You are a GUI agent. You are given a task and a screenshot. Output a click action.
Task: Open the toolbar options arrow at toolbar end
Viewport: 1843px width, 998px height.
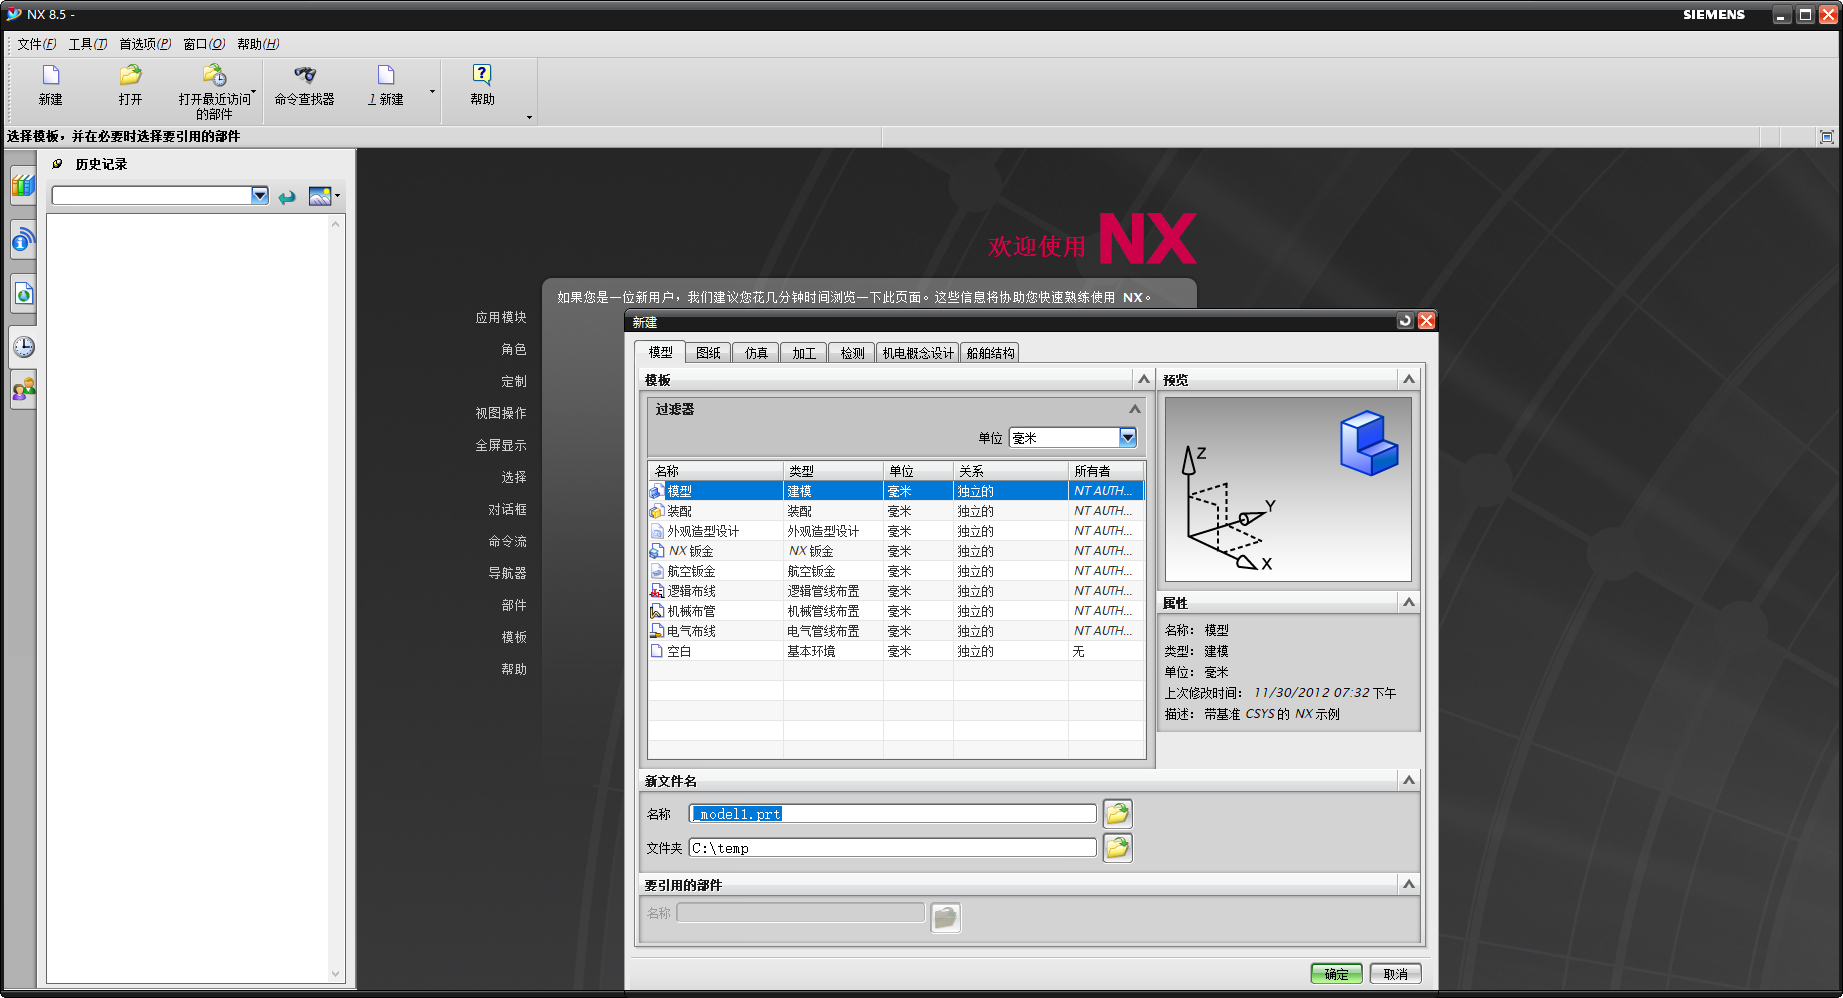tap(529, 117)
